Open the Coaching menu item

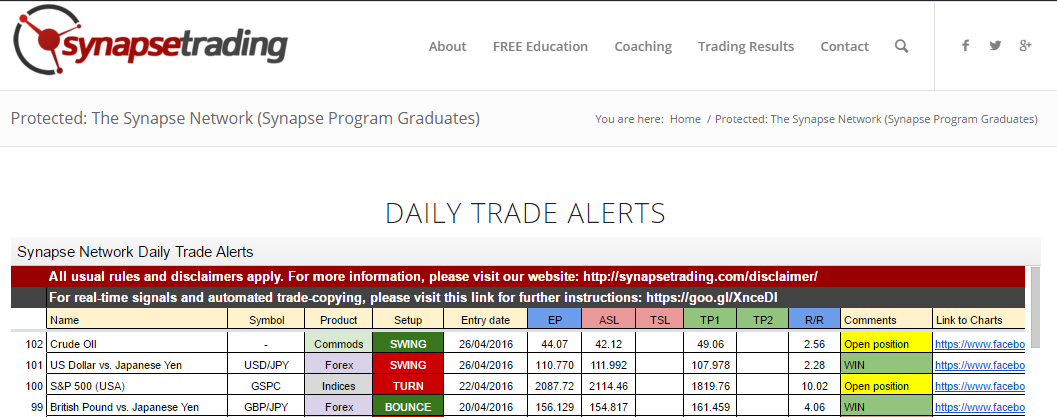[x=643, y=46]
